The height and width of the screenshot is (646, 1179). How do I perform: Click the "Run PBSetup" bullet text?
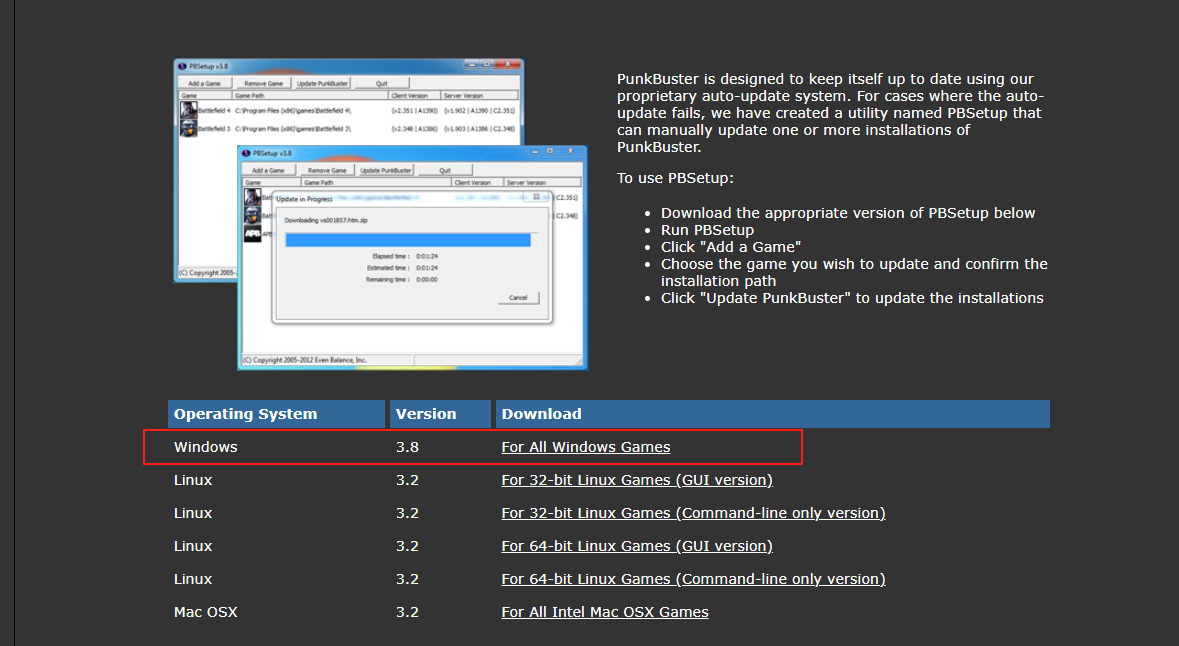707,230
